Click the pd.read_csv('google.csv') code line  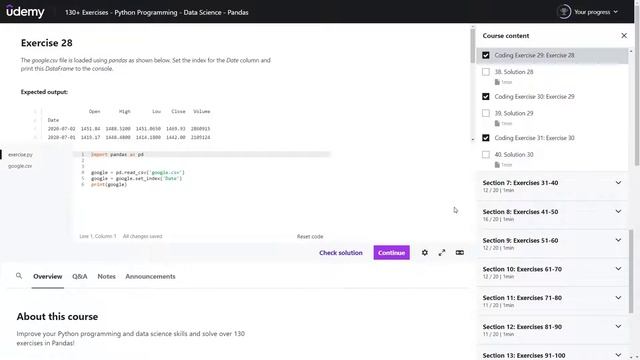[138, 172]
